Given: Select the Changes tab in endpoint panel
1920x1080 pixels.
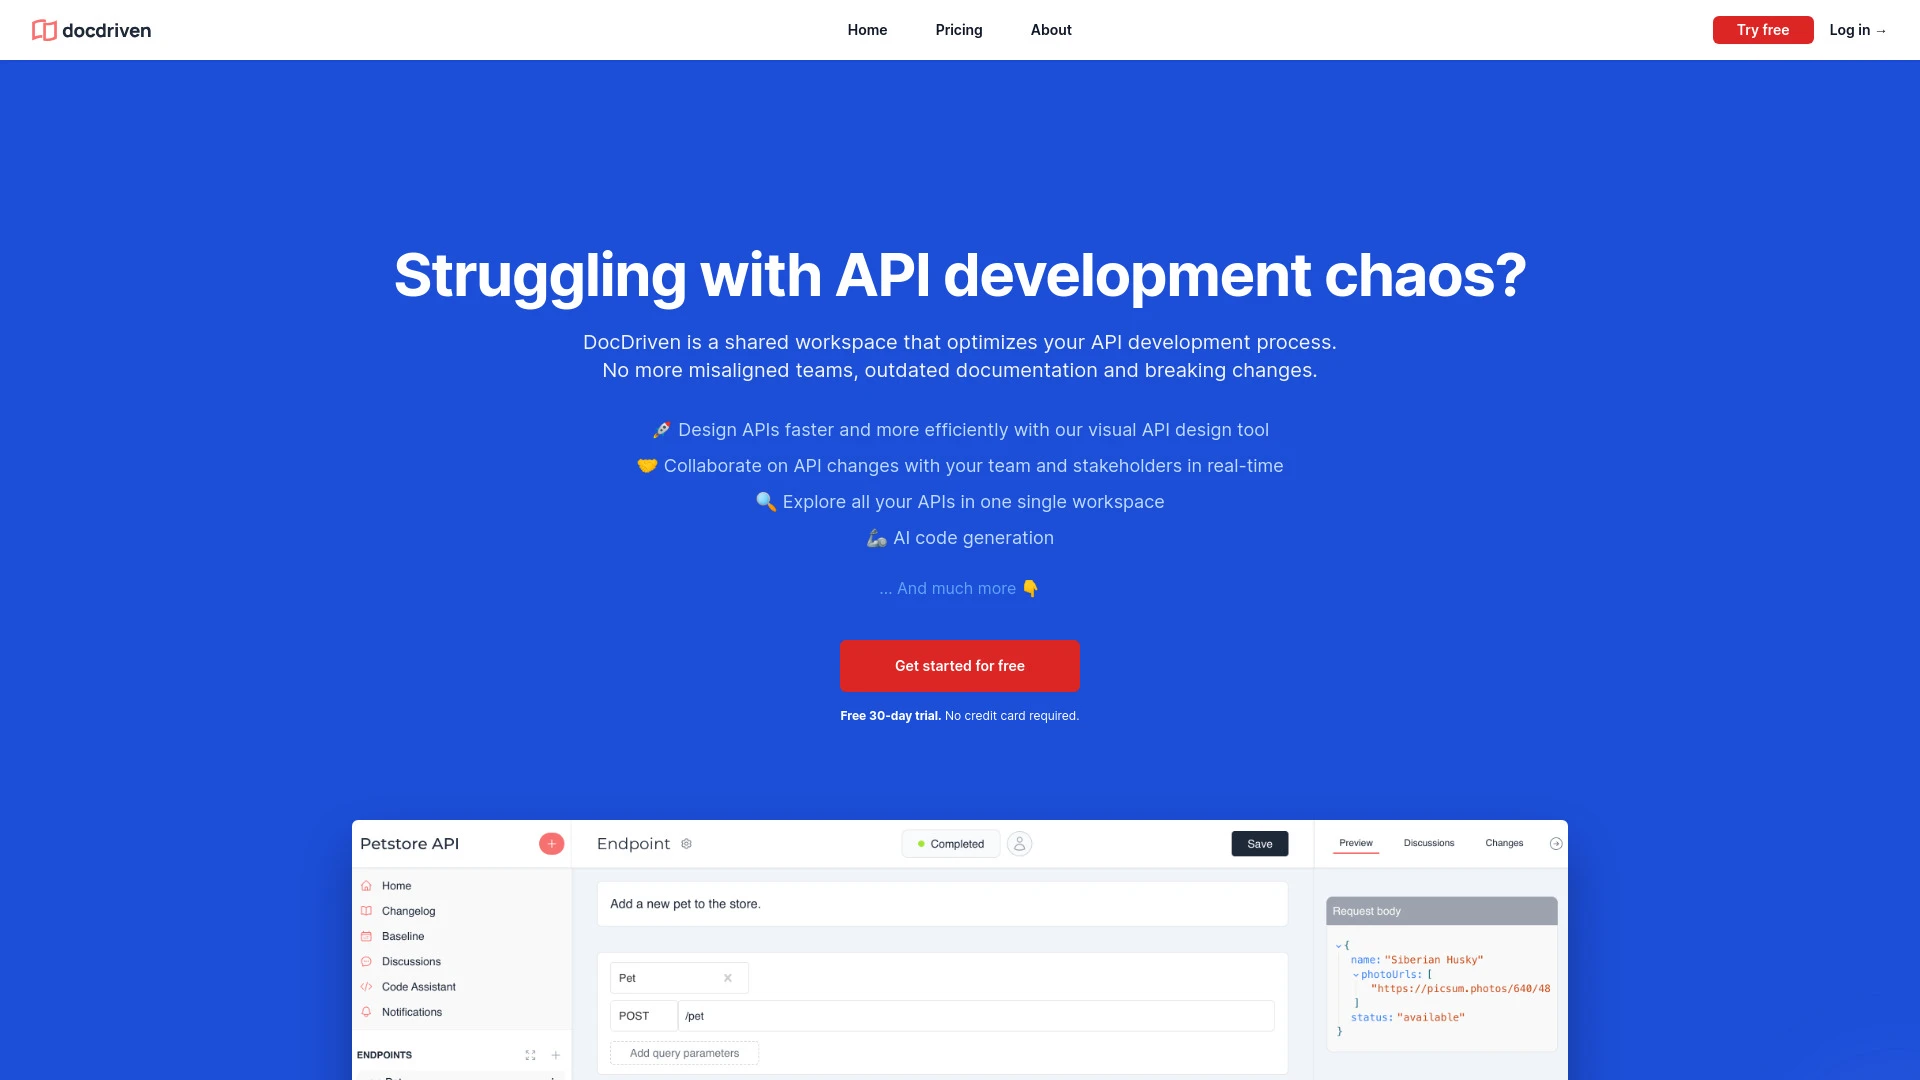Looking at the screenshot, I should click(x=1503, y=843).
